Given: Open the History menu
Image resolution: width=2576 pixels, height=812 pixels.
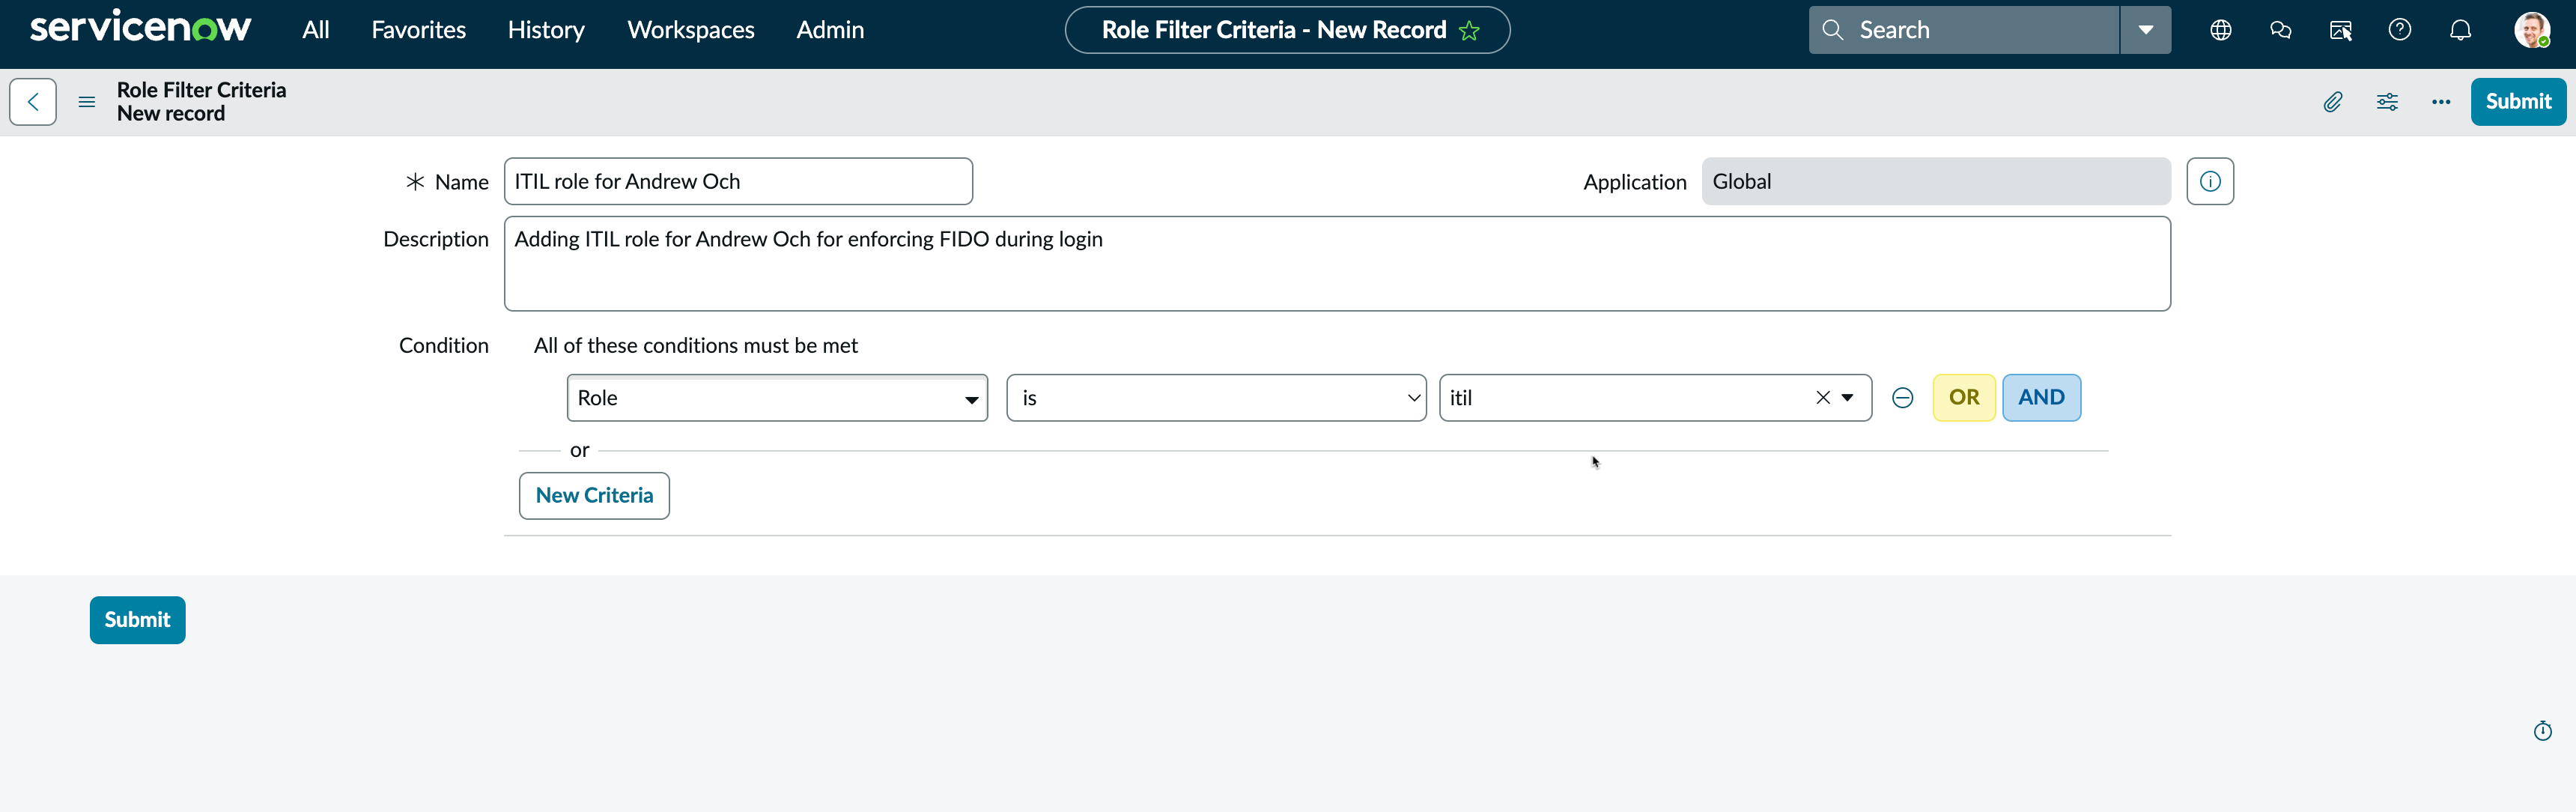Looking at the screenshot, I should click(546, 30).
